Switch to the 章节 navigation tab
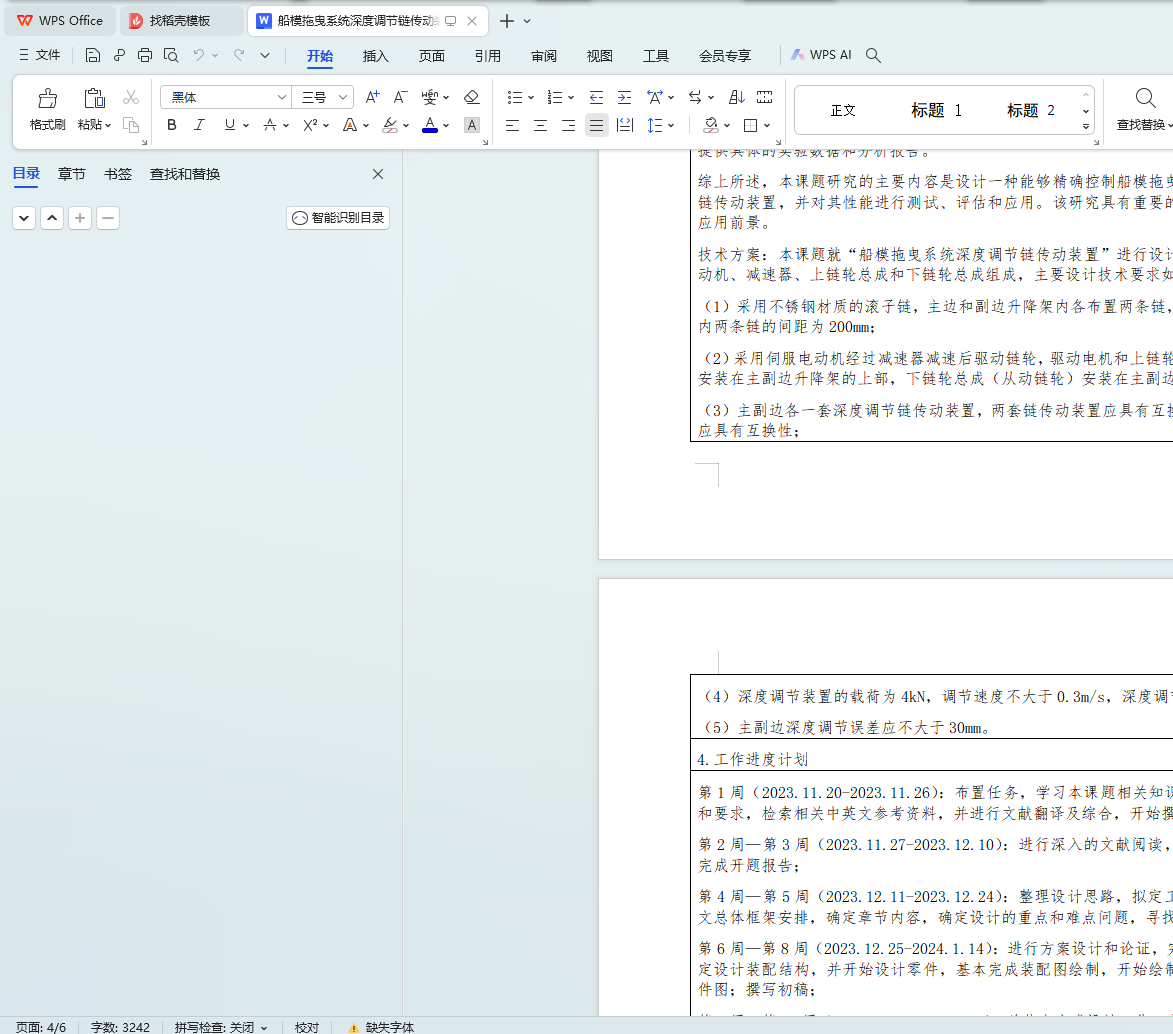The image size is (1173, 1034). coord(72,174)
